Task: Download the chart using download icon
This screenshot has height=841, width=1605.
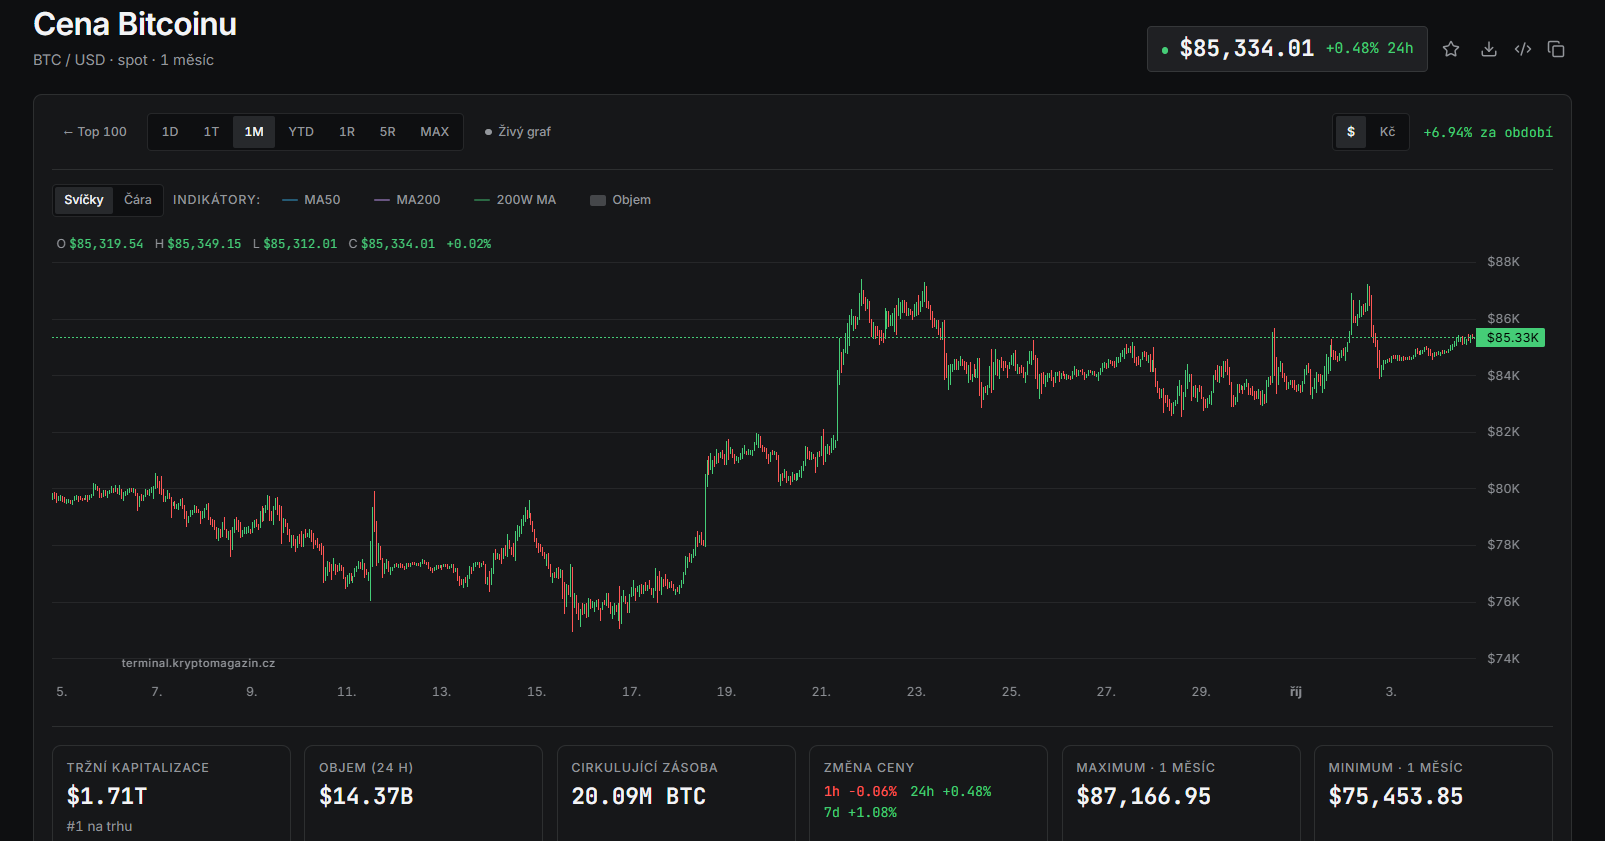Action: [x=1489, y=49]
